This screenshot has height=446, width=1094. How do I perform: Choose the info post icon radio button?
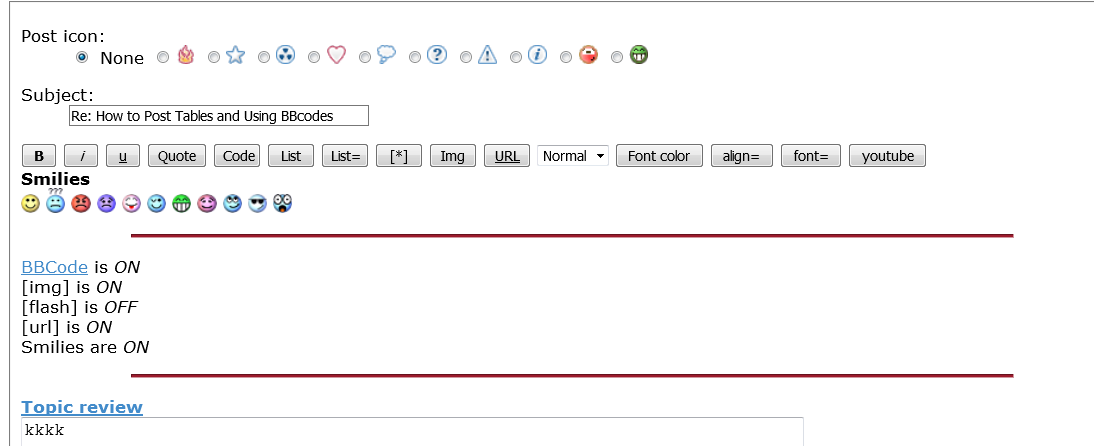point(516,57)
